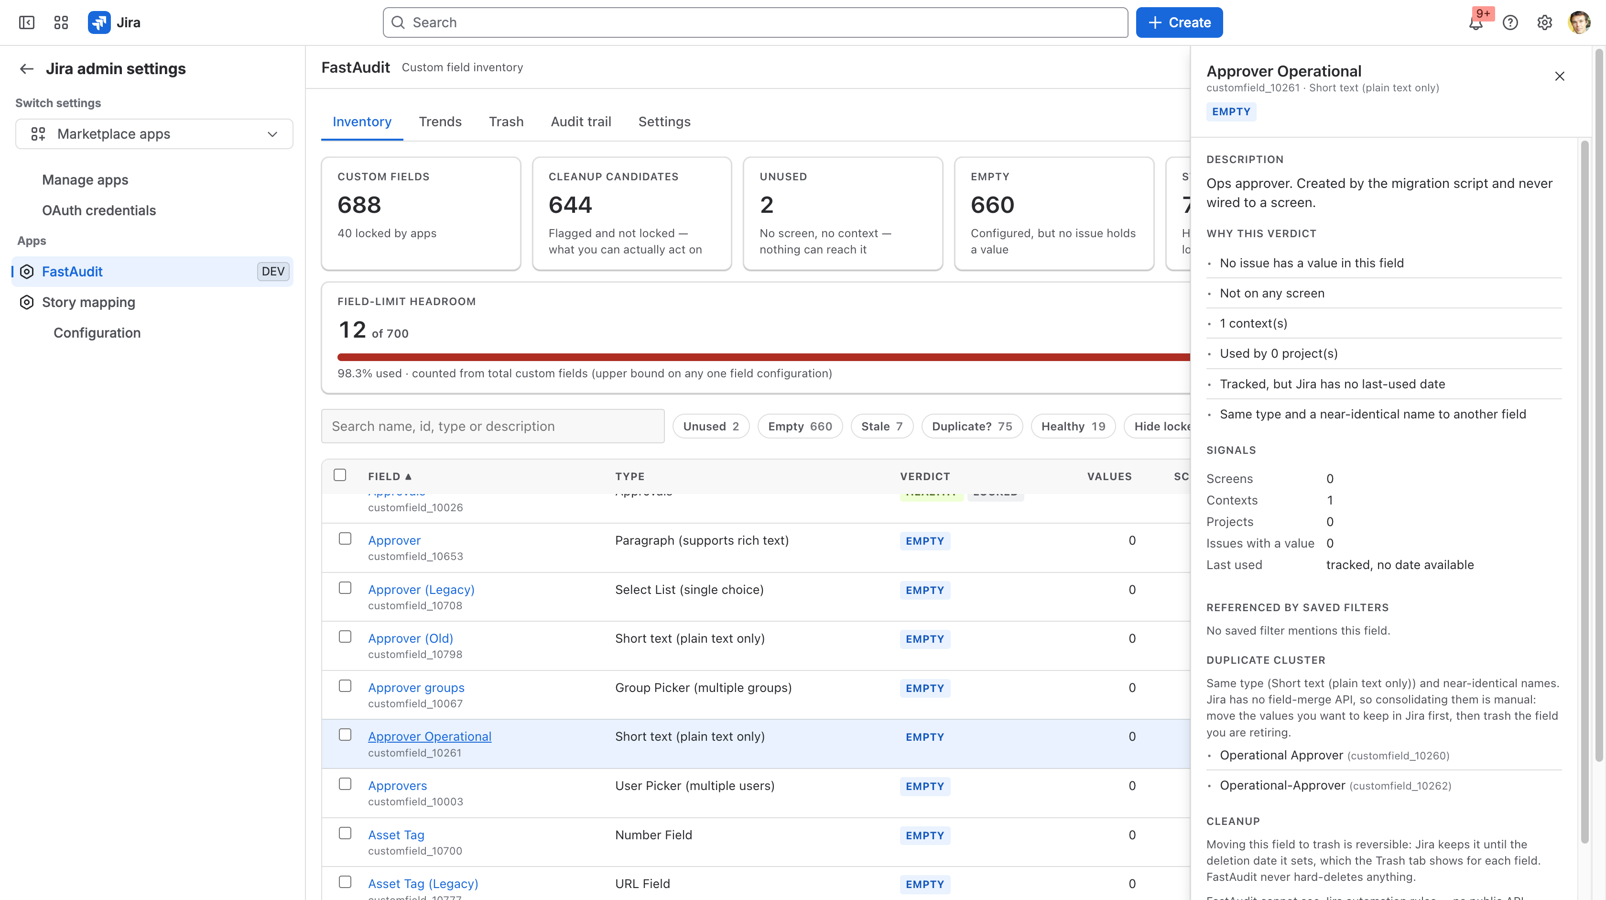Open the FastAudit Settings tab
This screenshot has height=900, width=1606.
(x=664, y=122)
